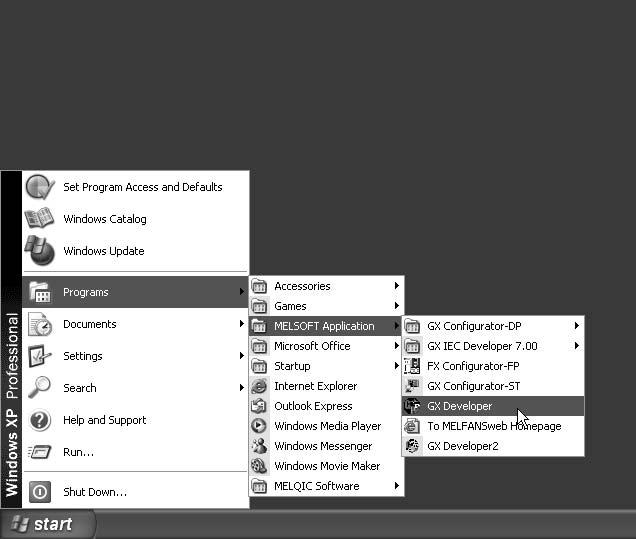Choose the Windows Movie Maker entry
The image size is (636, 539).
326,466
